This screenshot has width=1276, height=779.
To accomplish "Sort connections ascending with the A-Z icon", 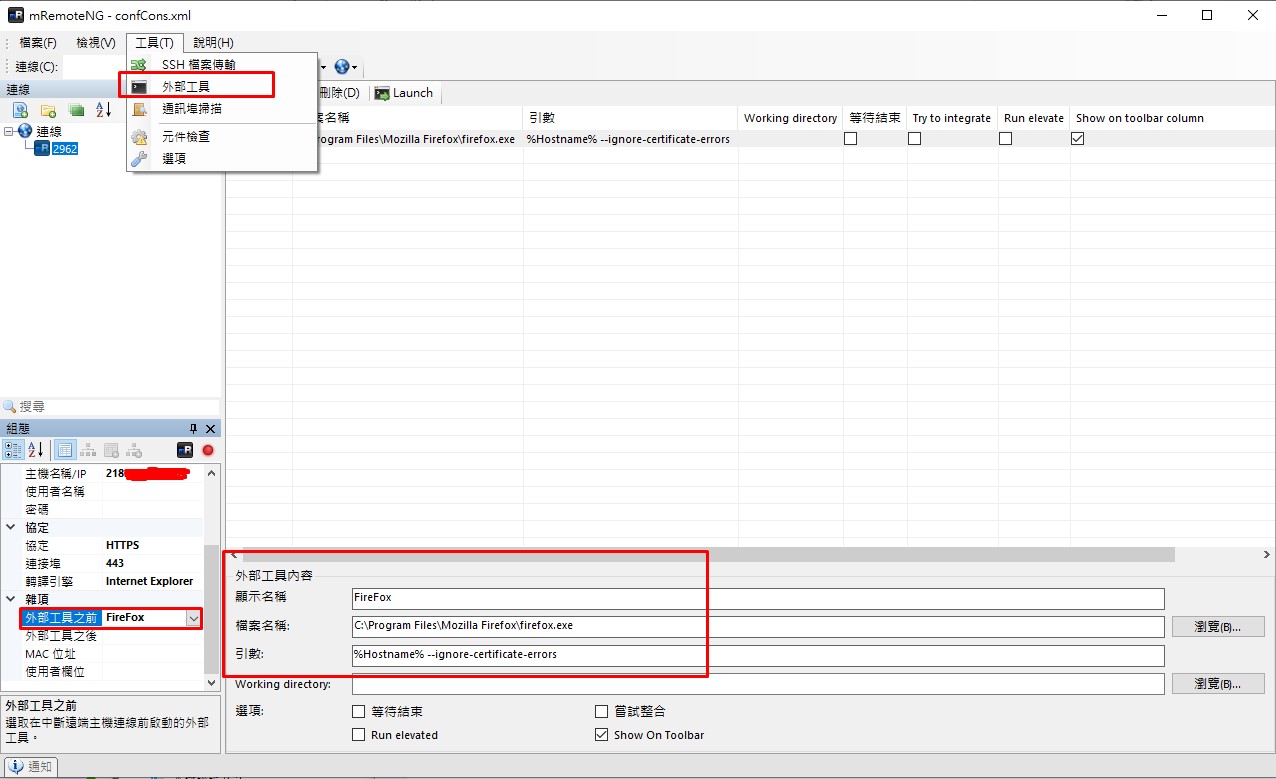I will (x=104, y=110).
